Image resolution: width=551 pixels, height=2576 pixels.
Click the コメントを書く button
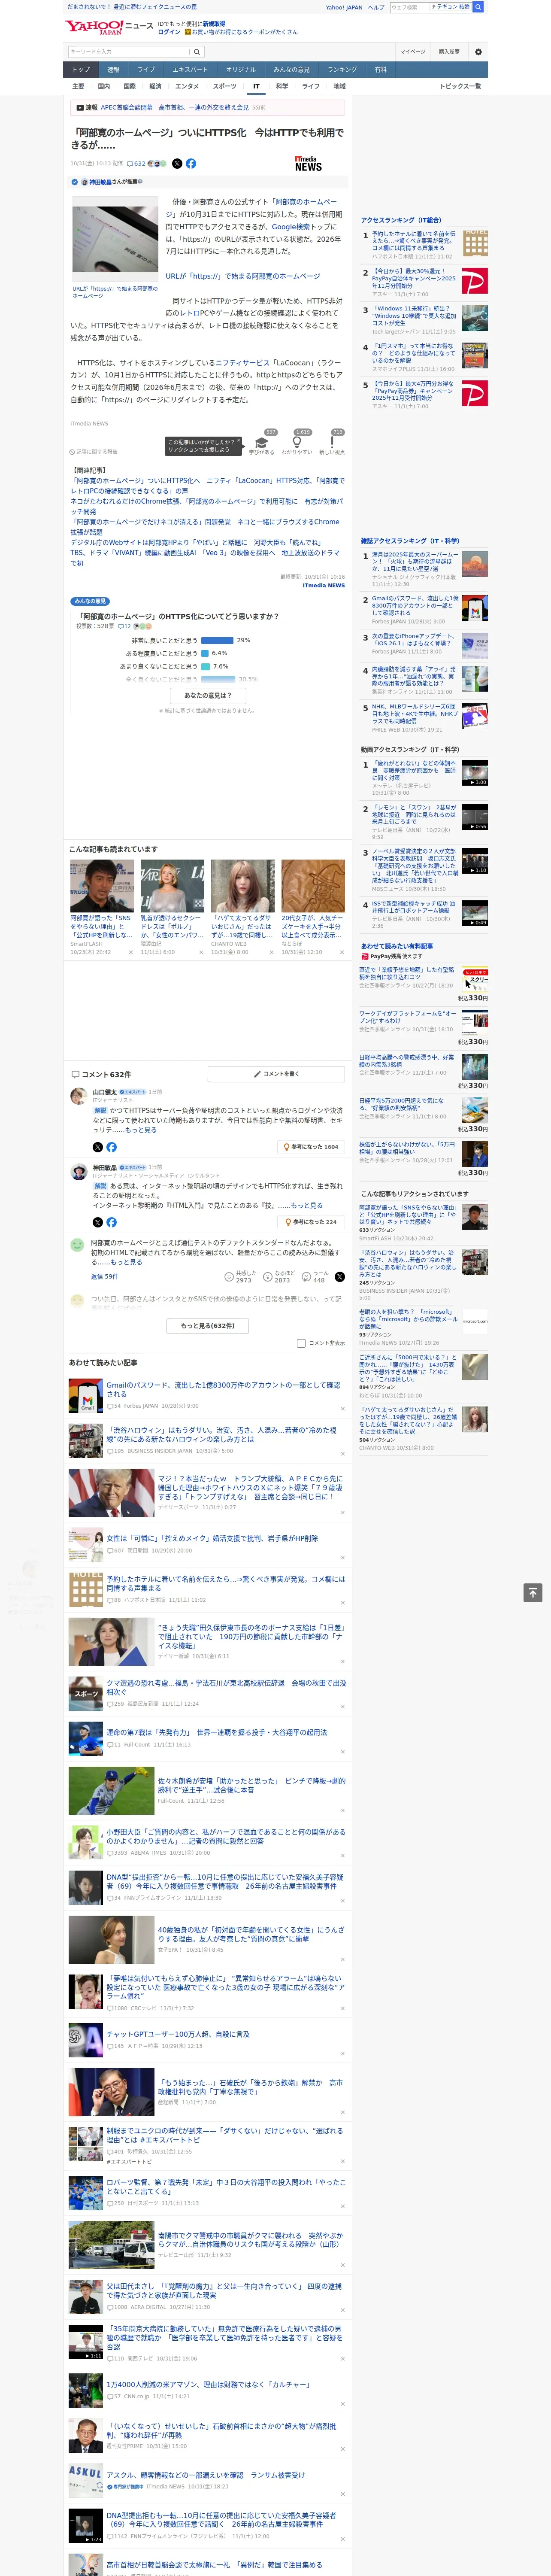point(277,1074)
